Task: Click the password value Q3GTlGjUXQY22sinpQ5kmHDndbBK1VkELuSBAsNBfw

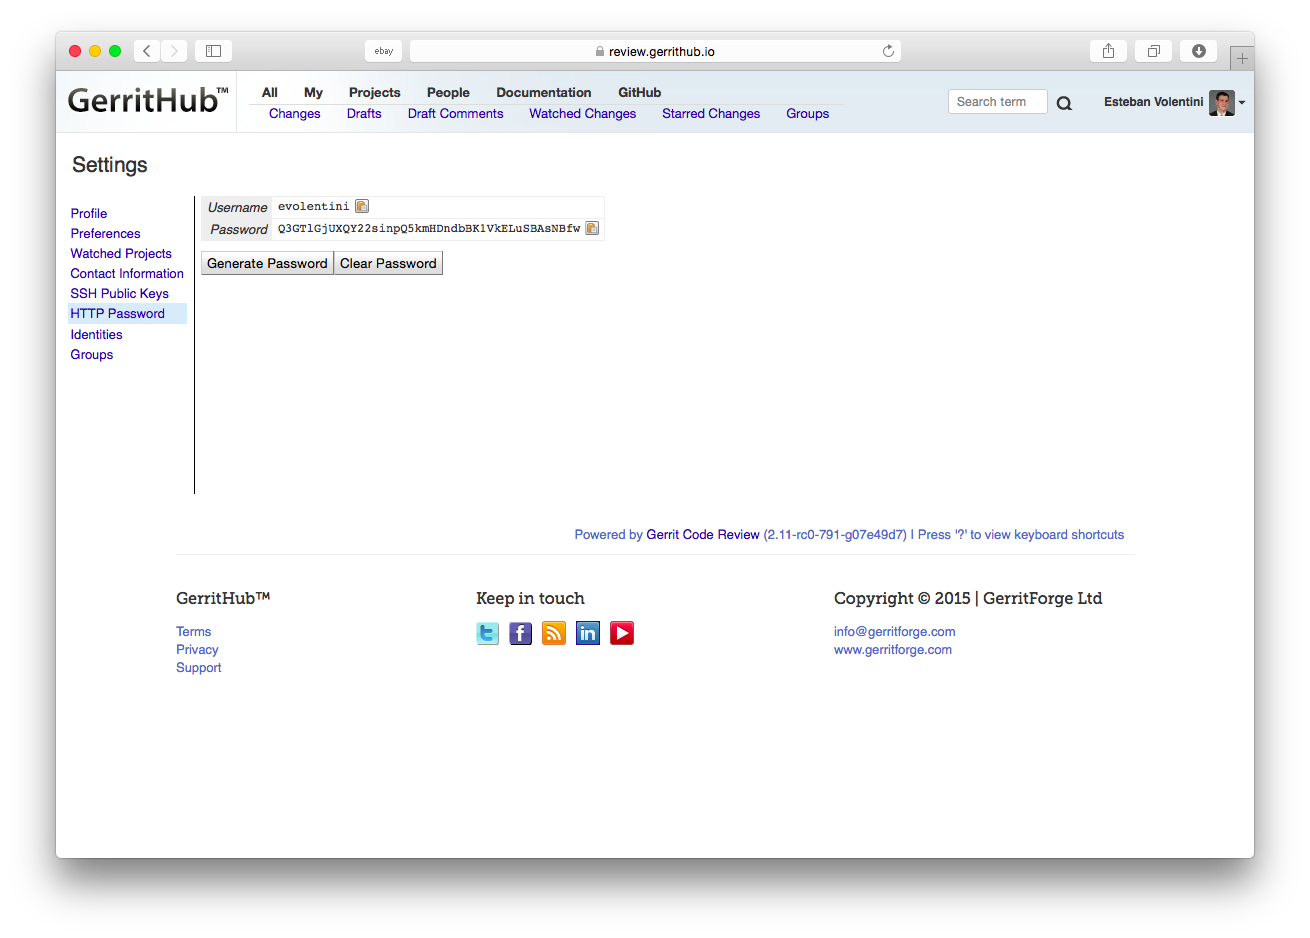Action: click(429, 228)
